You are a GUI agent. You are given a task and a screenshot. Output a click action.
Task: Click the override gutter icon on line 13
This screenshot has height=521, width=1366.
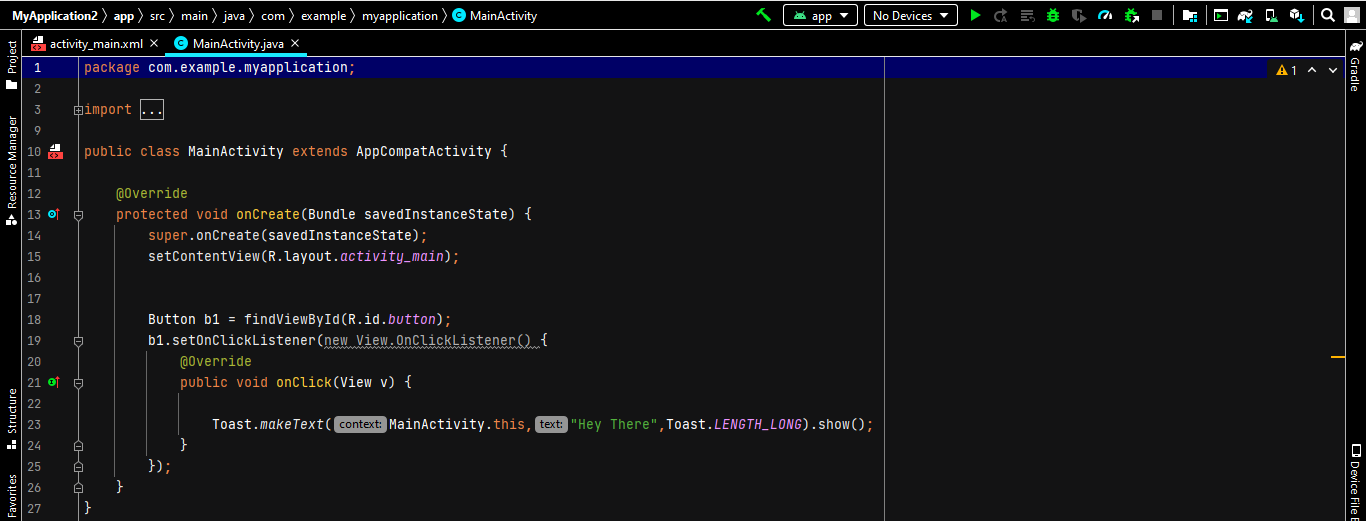pos(54,214)
